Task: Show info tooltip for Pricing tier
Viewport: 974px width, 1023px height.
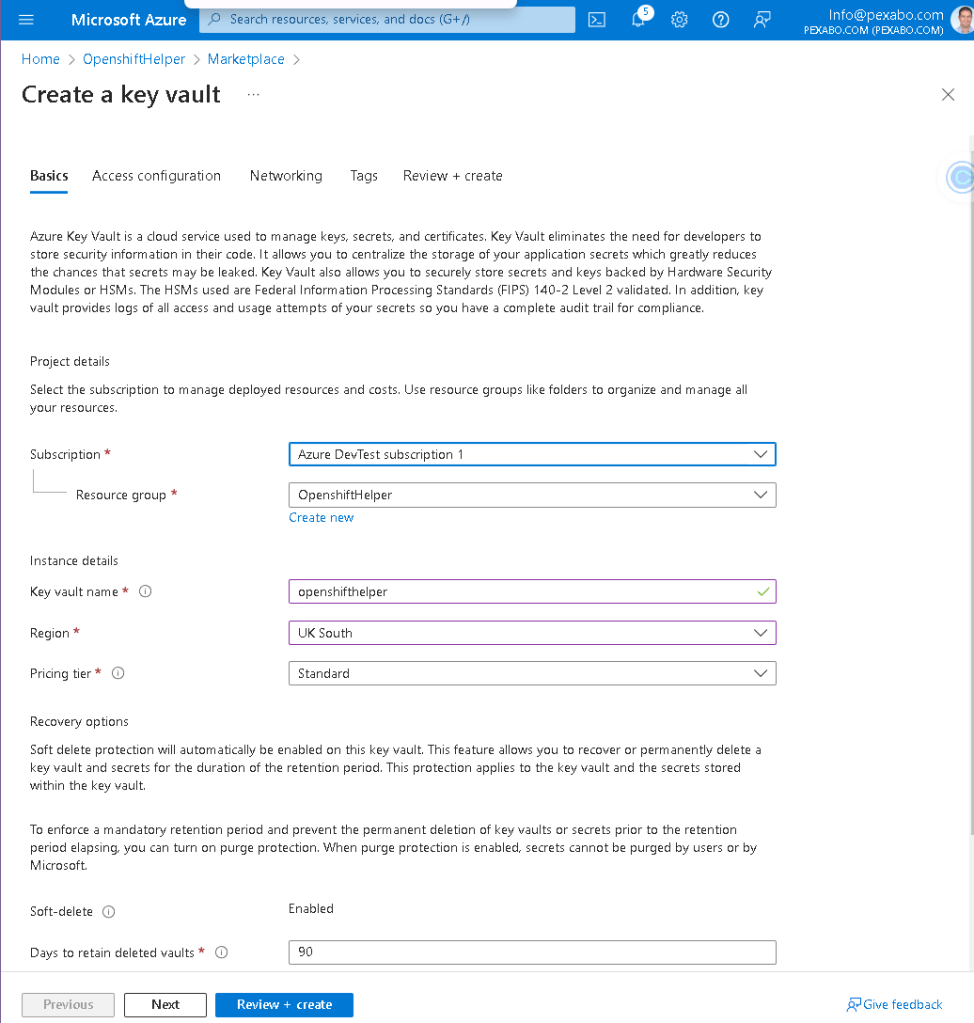Action: pyautogui.click(x=118, y=673)
